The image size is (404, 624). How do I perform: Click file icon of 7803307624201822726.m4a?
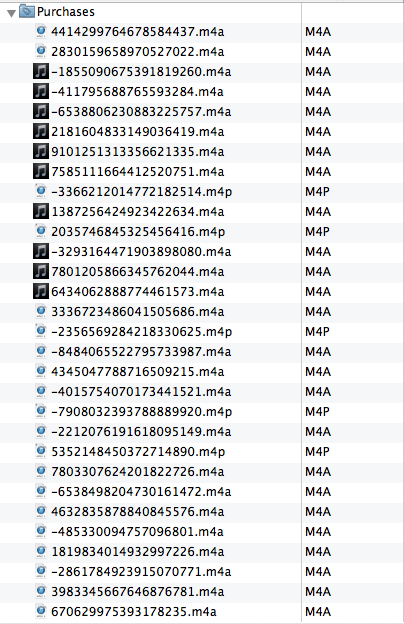pos(41,471)
